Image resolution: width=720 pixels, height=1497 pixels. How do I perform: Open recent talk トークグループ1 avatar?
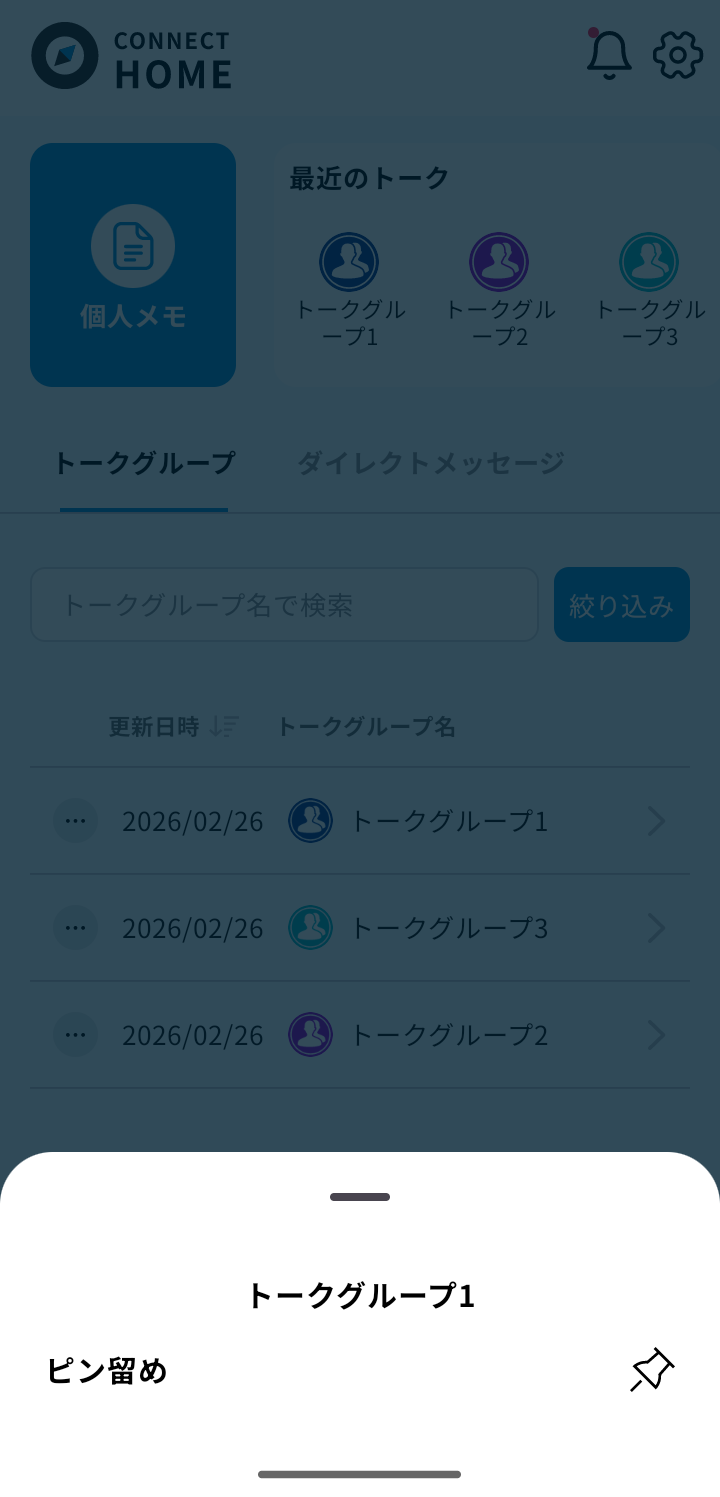tap(349, 262)
